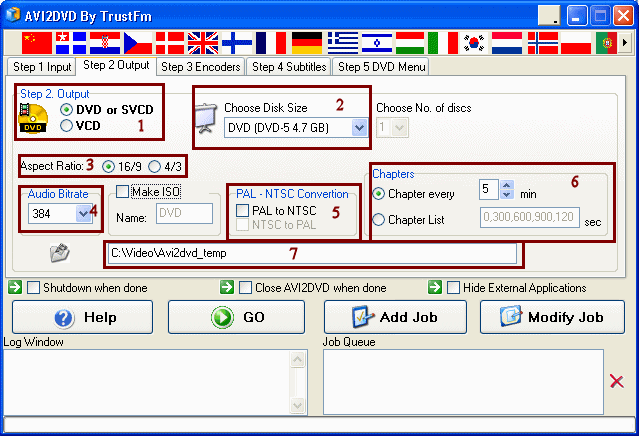Click the ISO Name field
This screenshot has height=436, width=639.
point(184,213)
